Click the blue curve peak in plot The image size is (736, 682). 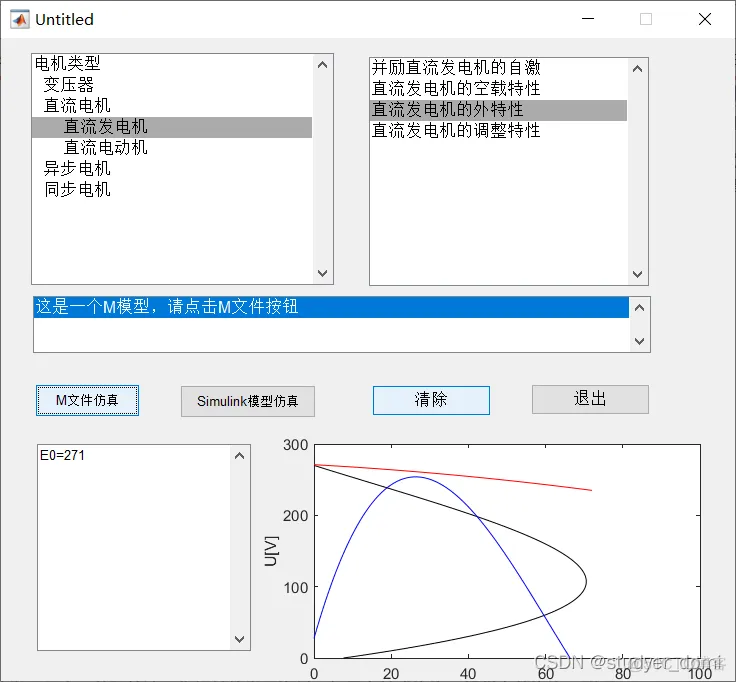(416, 477)
